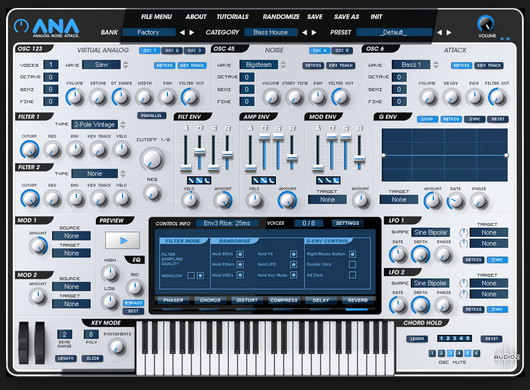This screenshot has width=530, height=390.
Task: Adjust the master Volume knob
Action: tap(486, 24)
